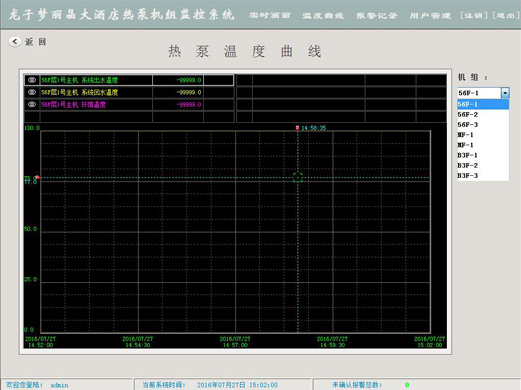
Task: Select the 系统出水温度 legend row
Action: (129, 80)
